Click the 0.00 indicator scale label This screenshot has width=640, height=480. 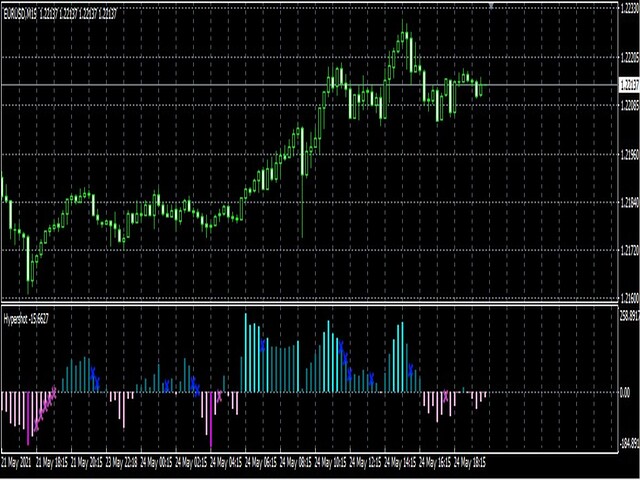coord(625,393)
